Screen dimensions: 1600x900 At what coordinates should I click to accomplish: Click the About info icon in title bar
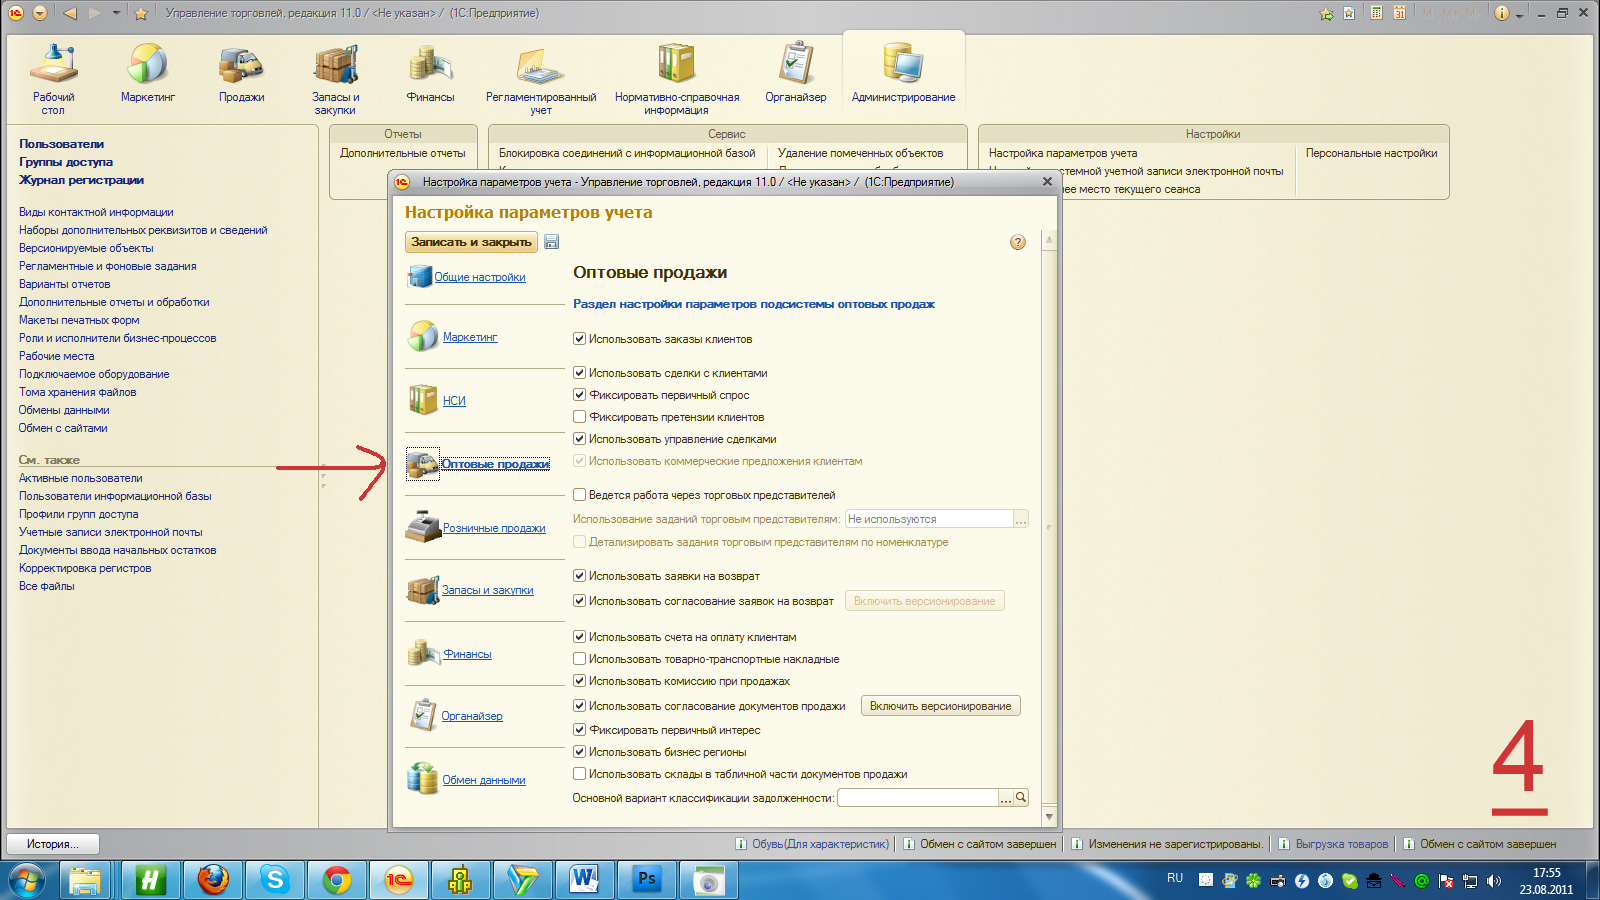[x=1502, y=13]
